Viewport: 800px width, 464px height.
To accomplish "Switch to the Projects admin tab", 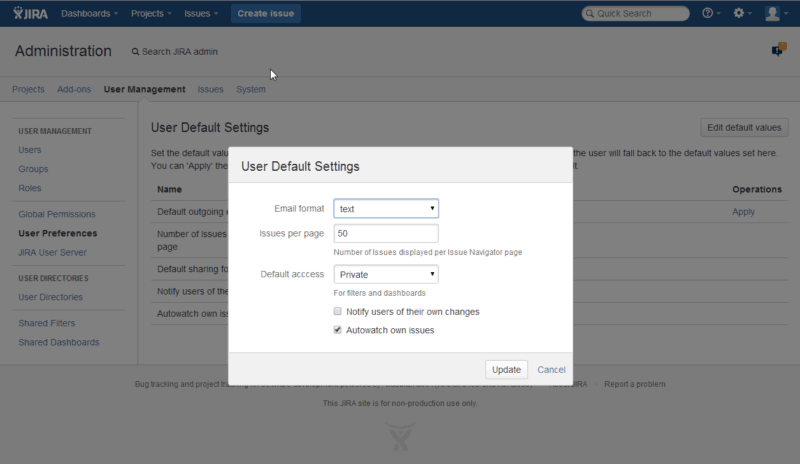I will (28, 89).
